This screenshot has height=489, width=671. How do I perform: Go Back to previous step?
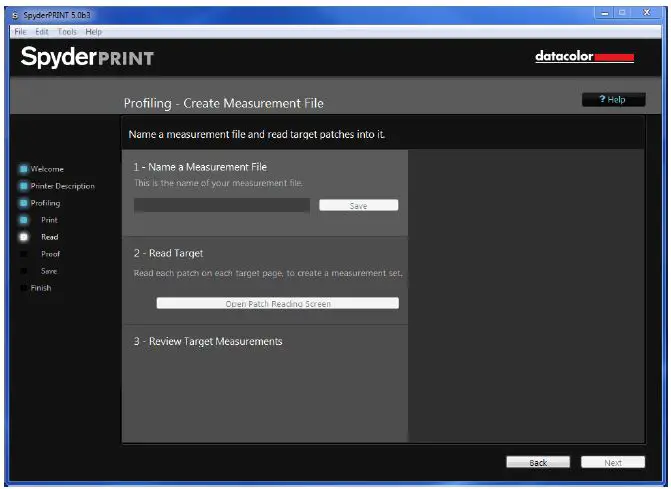pos(538,462)
